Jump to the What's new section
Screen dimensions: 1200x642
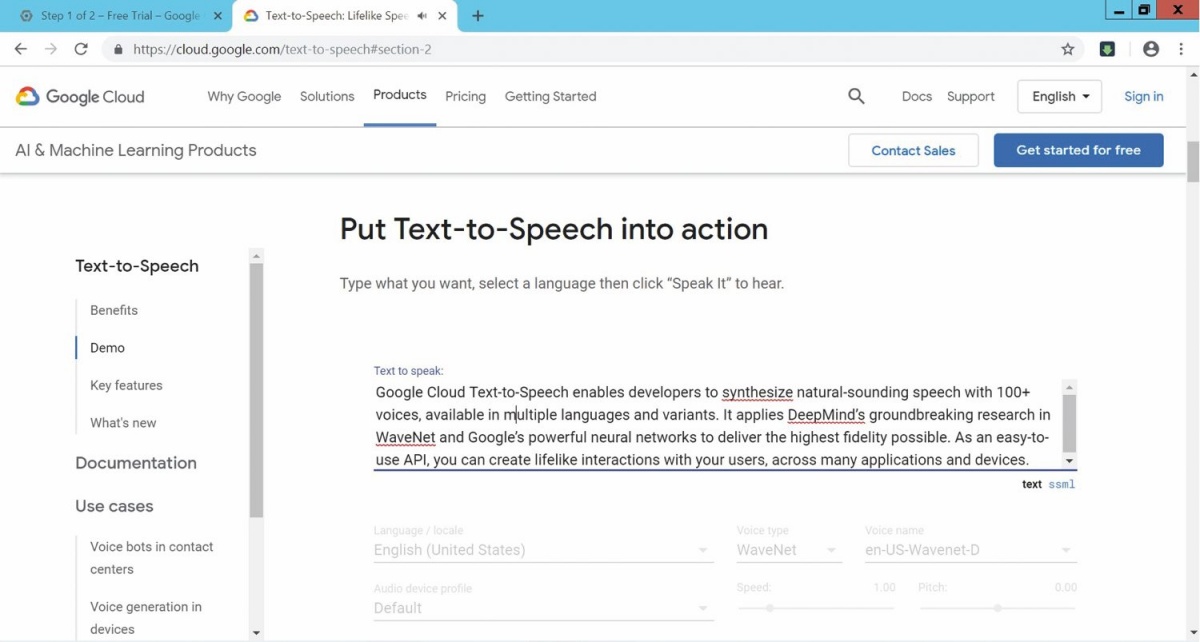coord(123,423)
